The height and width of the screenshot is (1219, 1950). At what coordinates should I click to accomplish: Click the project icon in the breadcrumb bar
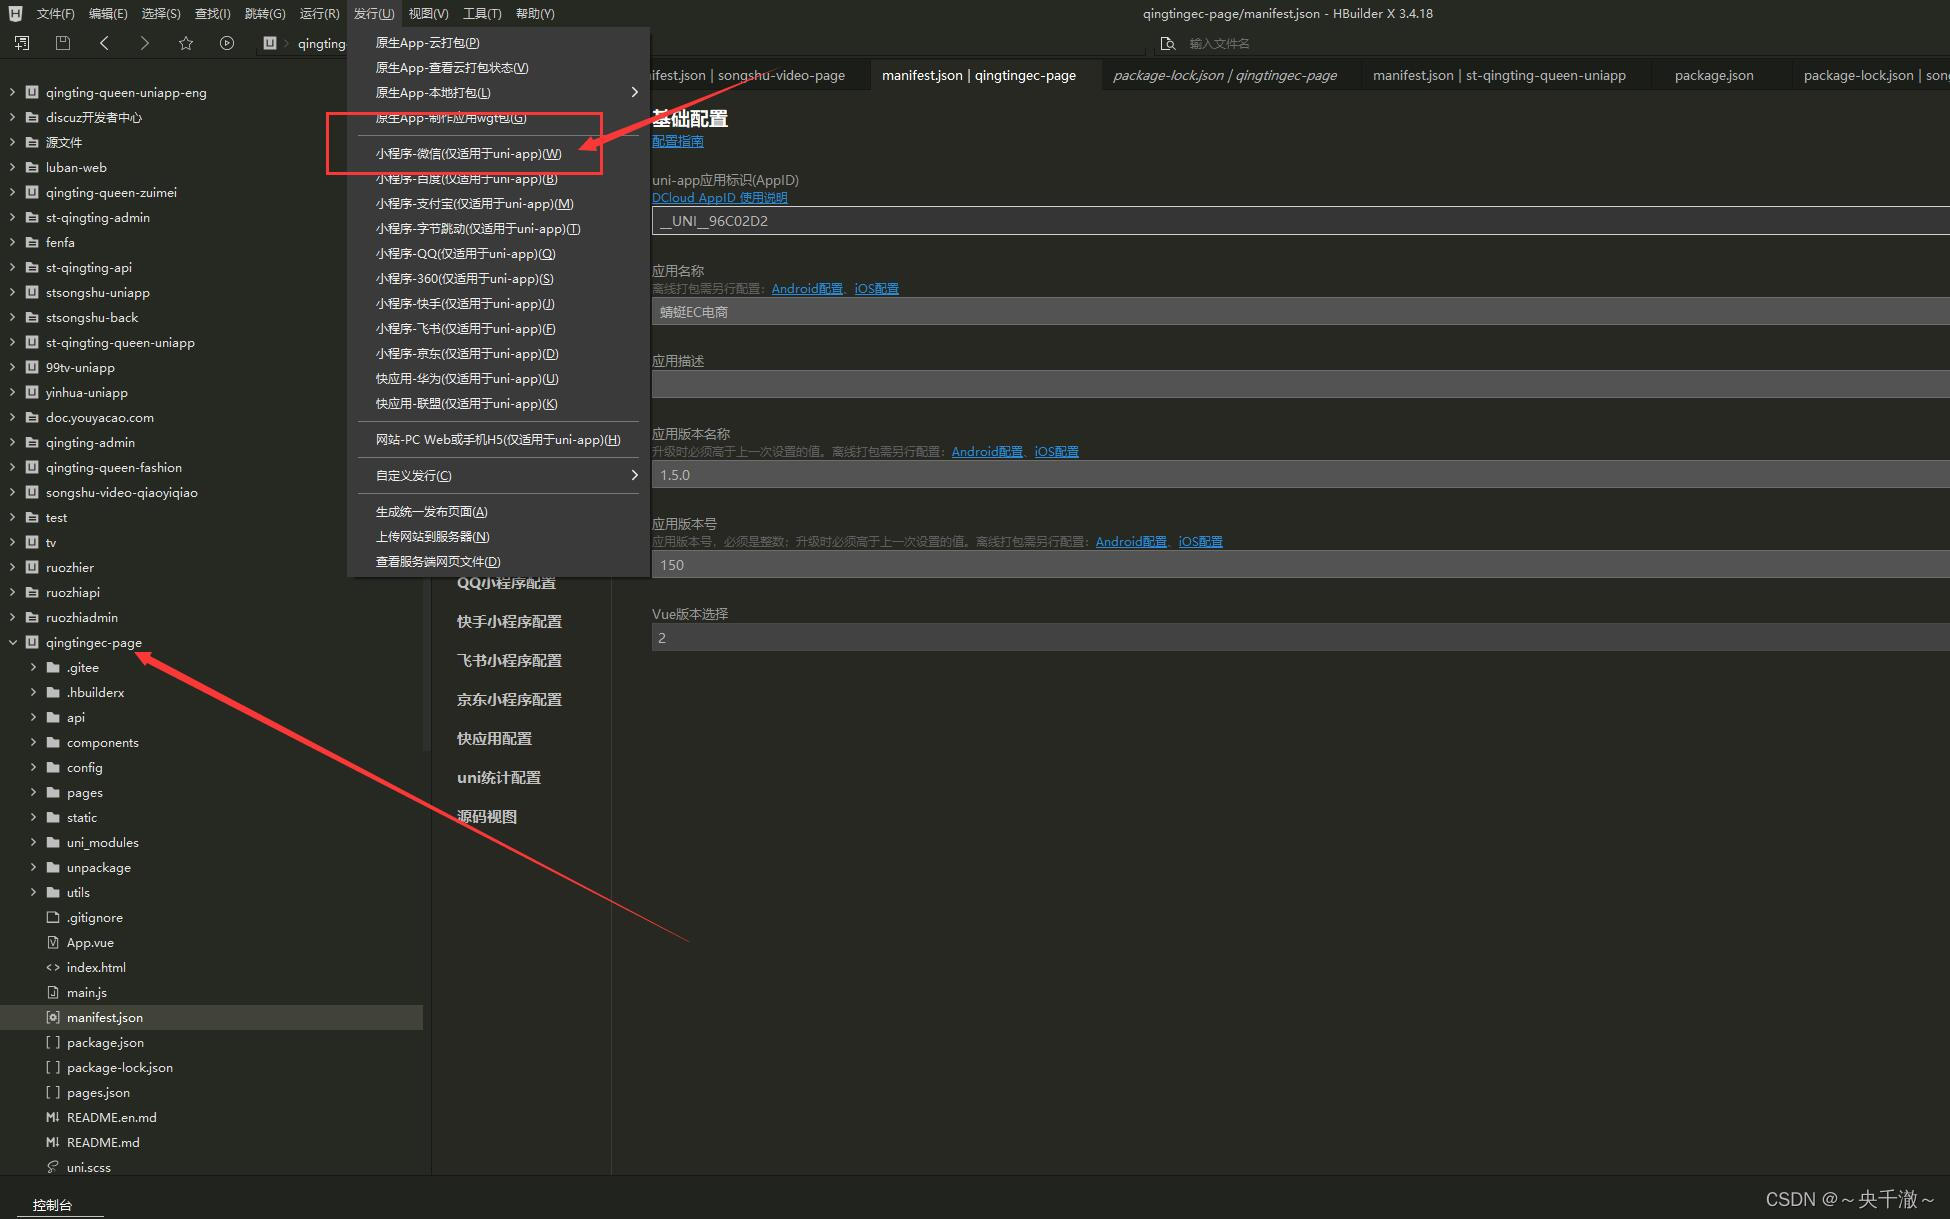270,43
